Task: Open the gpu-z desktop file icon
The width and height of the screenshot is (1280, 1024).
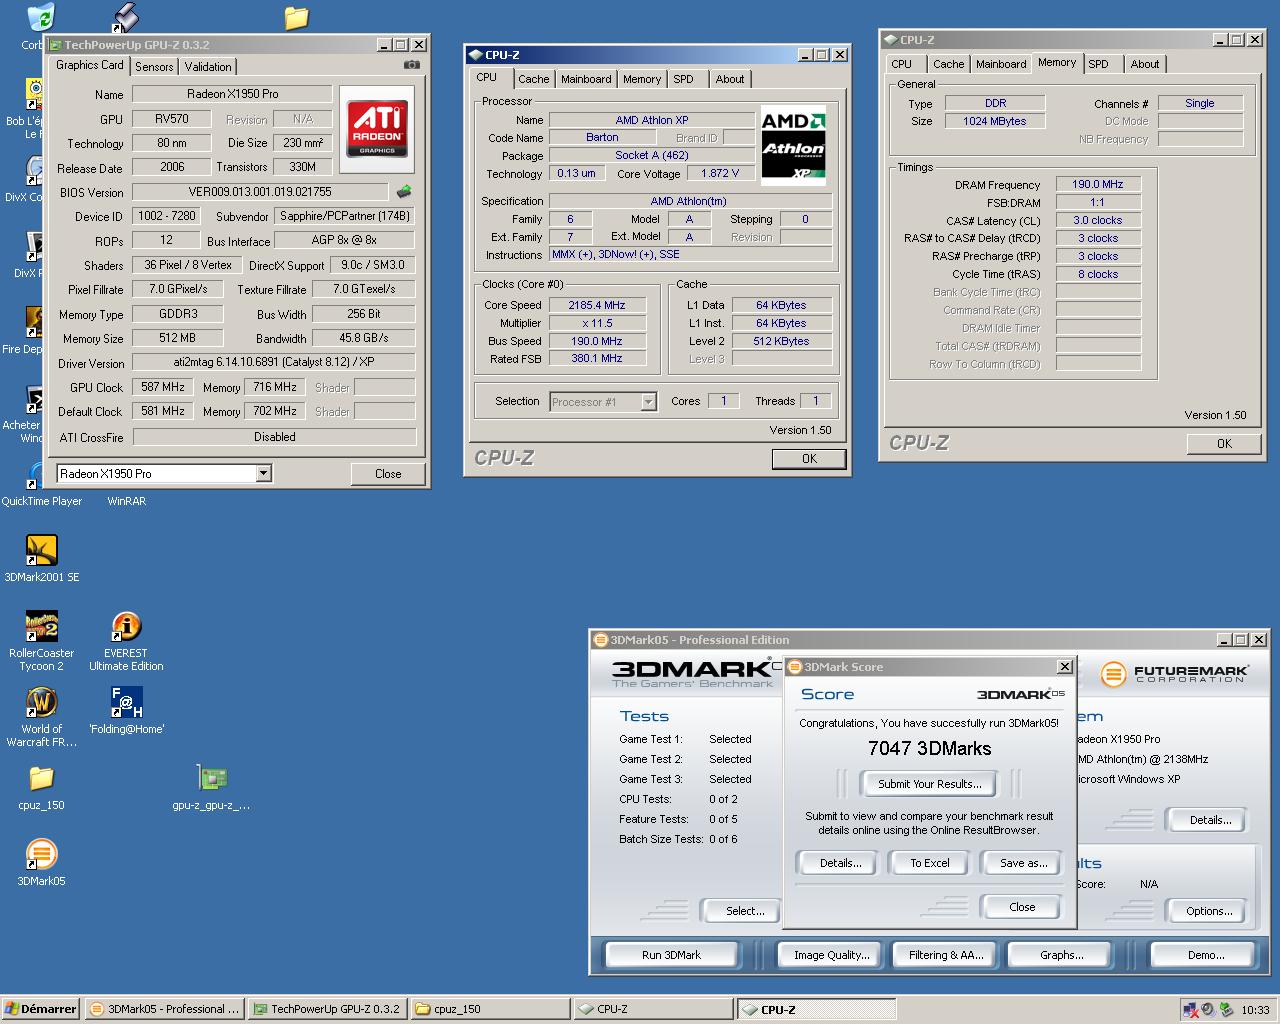Action: coord(212,778)
